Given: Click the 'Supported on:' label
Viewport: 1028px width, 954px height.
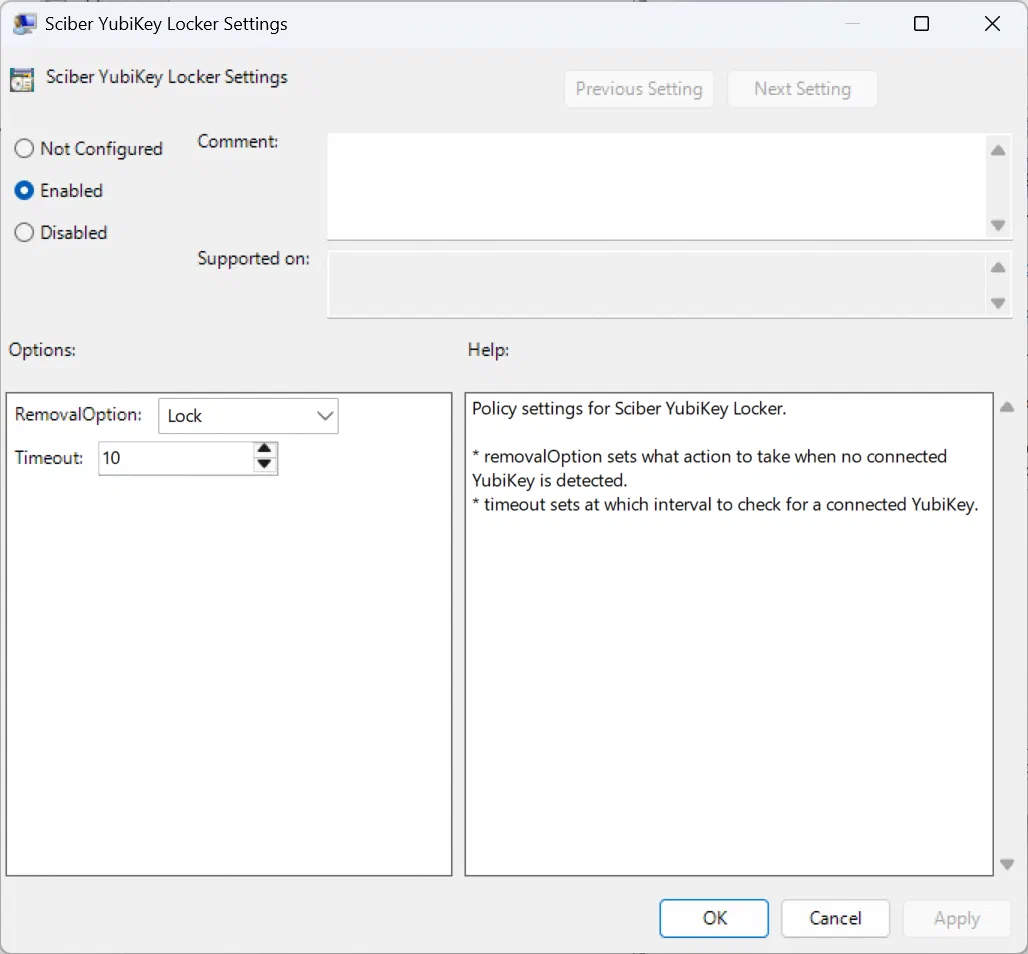Looking at the screenshot, I should pos(253,259).
